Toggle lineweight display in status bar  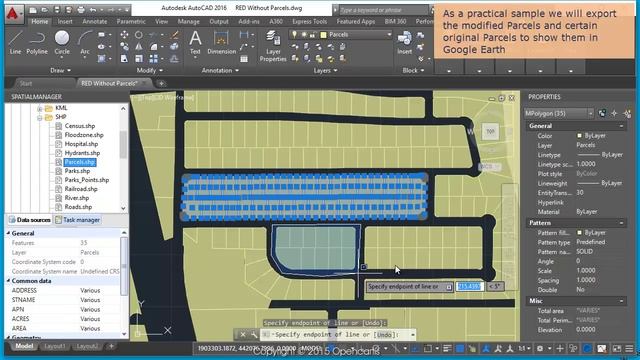(x=447, y=349)
